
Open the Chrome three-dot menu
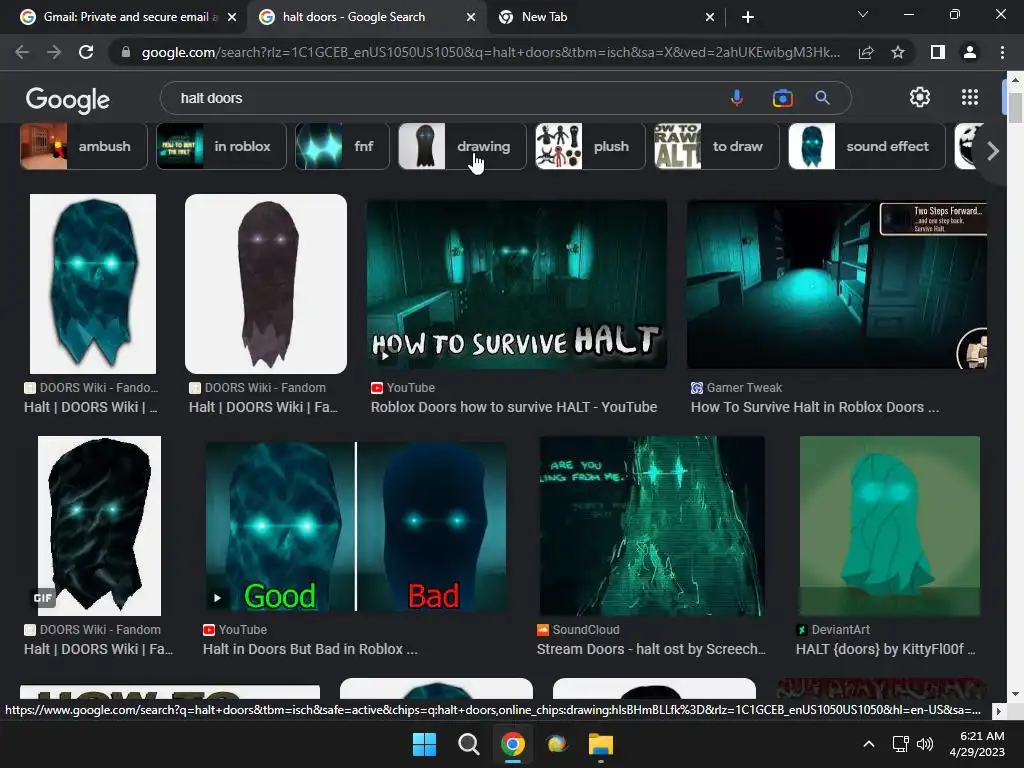(1002, 52)
